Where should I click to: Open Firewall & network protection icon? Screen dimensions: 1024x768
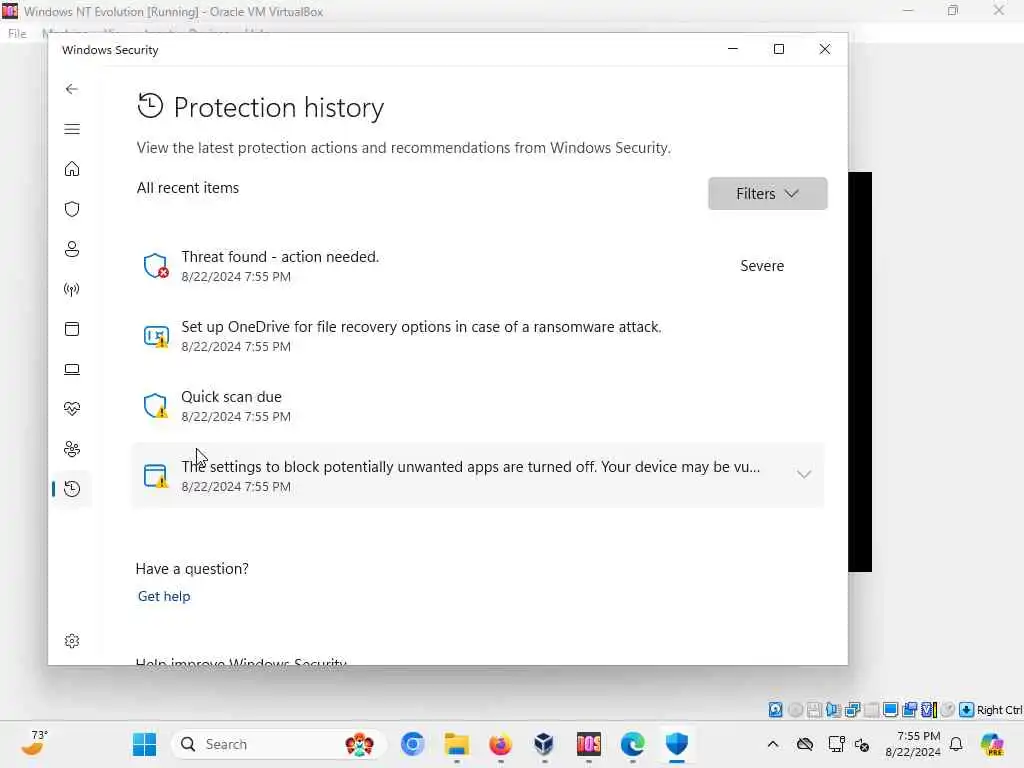pyautogui.click(x=72, y=289)
